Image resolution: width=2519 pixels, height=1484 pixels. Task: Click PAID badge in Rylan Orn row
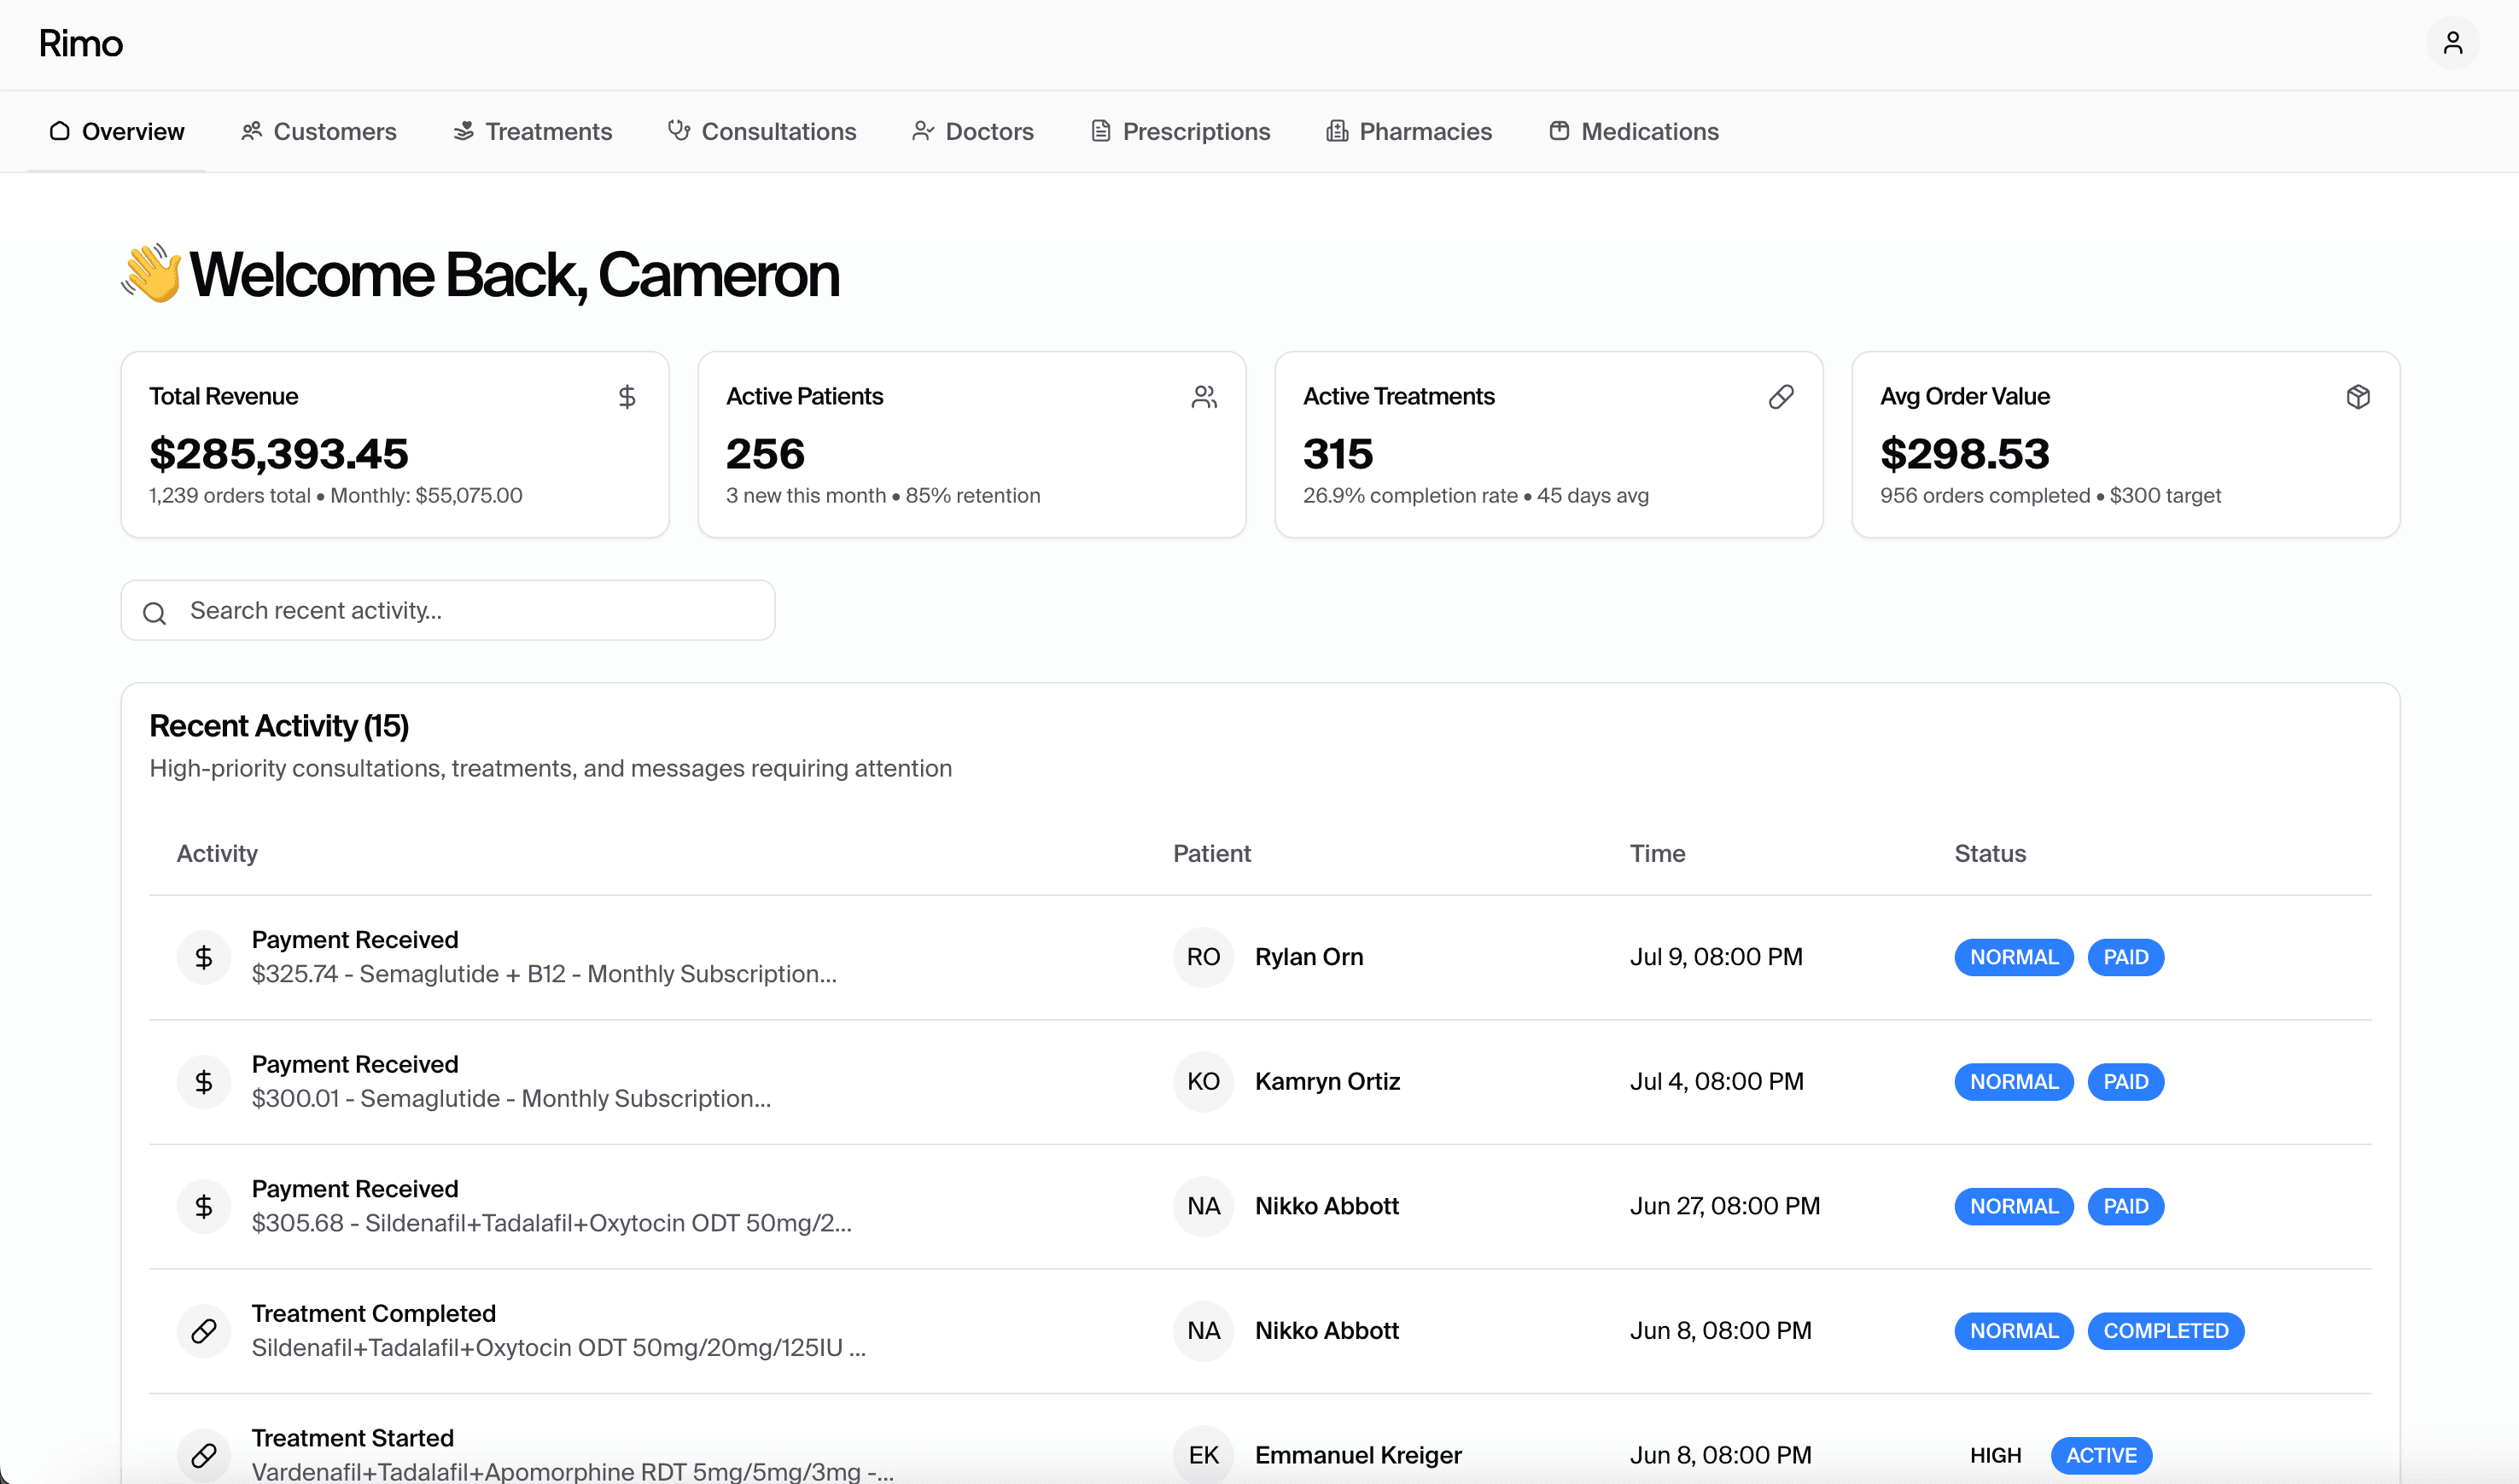(x=2126, y=957)
